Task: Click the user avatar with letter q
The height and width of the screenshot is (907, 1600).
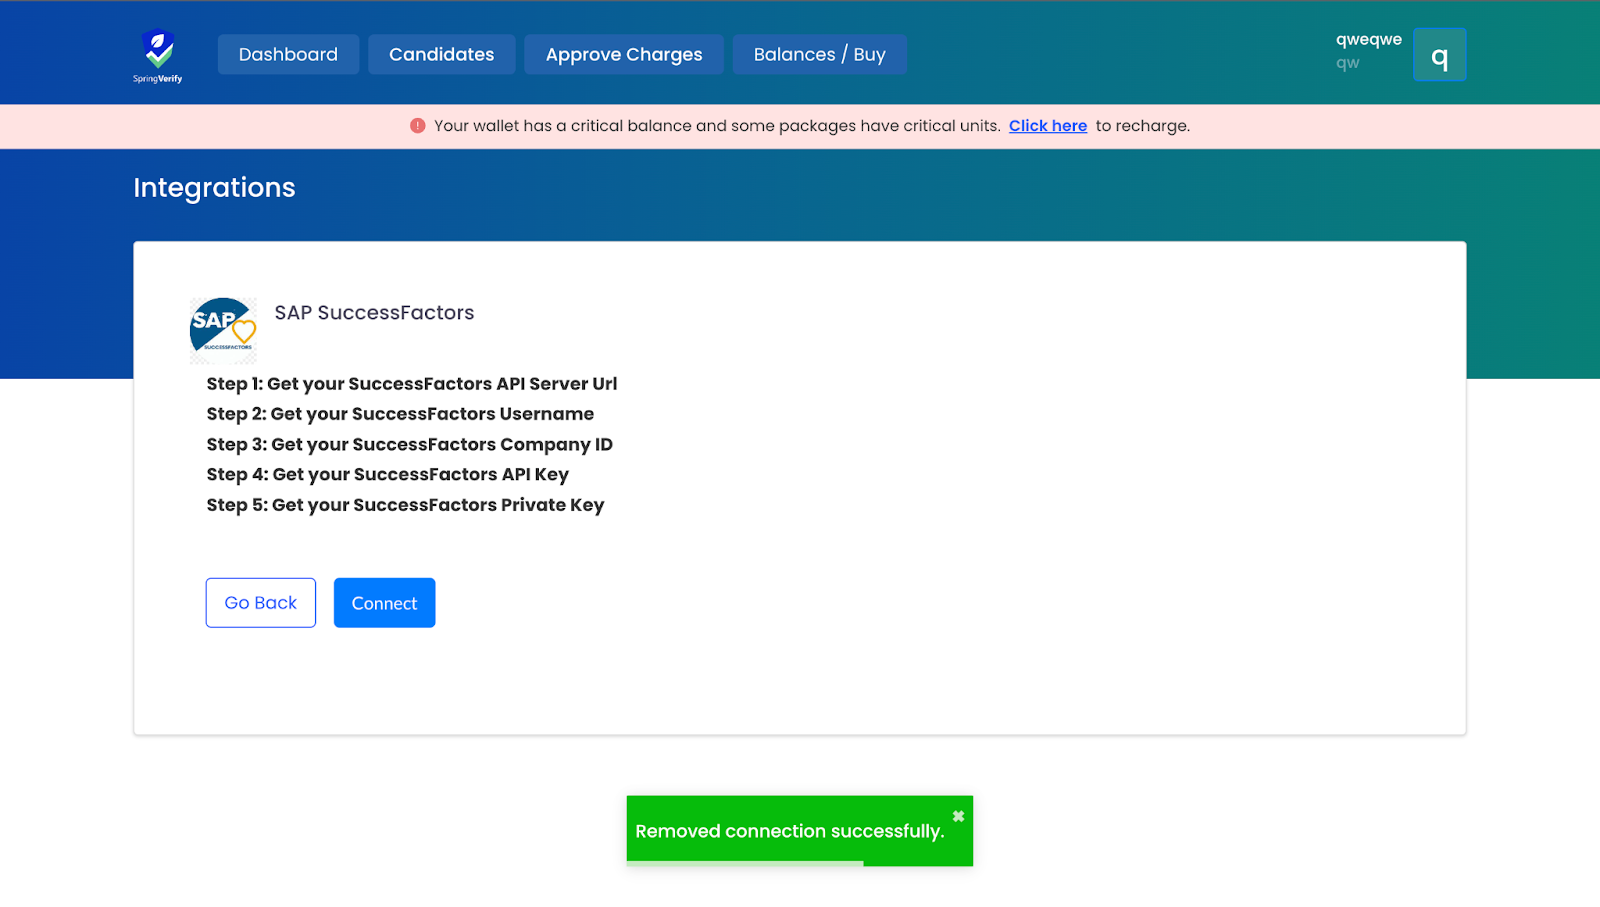Action: click(x=1439, y=55)
